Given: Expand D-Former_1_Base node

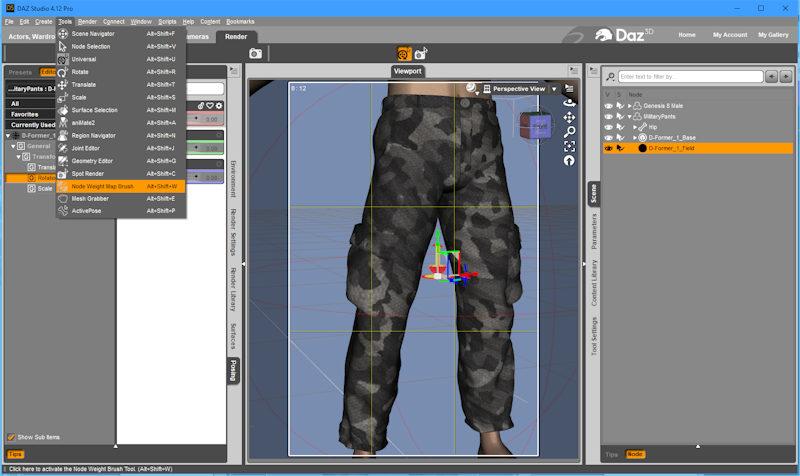Looking at the screenshot, I should 635,138.
